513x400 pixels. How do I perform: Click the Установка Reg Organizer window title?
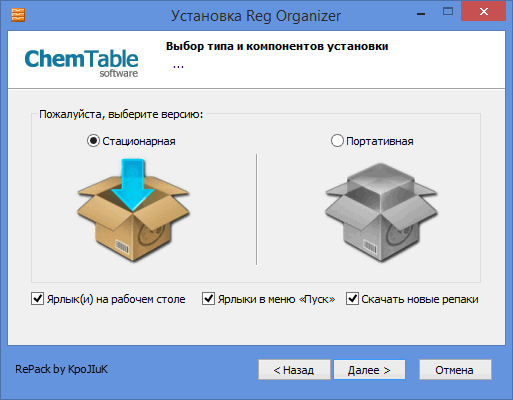pyautogui.click(x=256, y=16)
